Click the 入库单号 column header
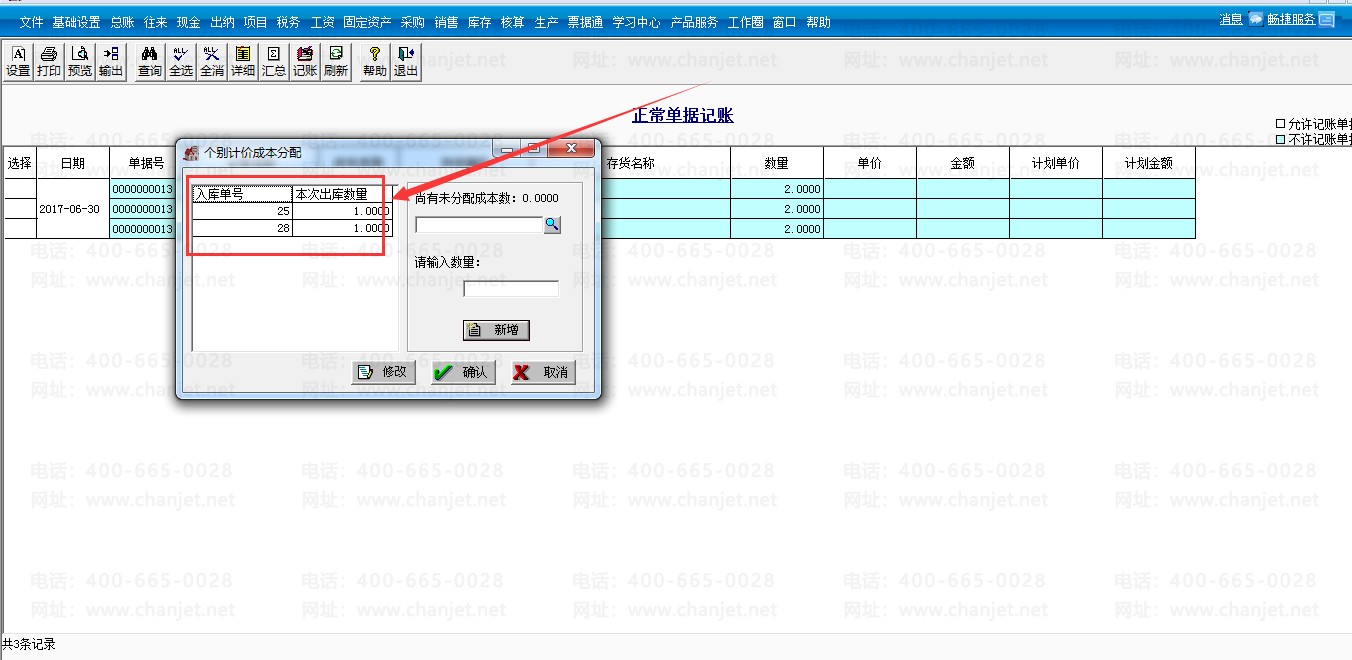This screenshot has height=660, width=1352. coord(243,194)
